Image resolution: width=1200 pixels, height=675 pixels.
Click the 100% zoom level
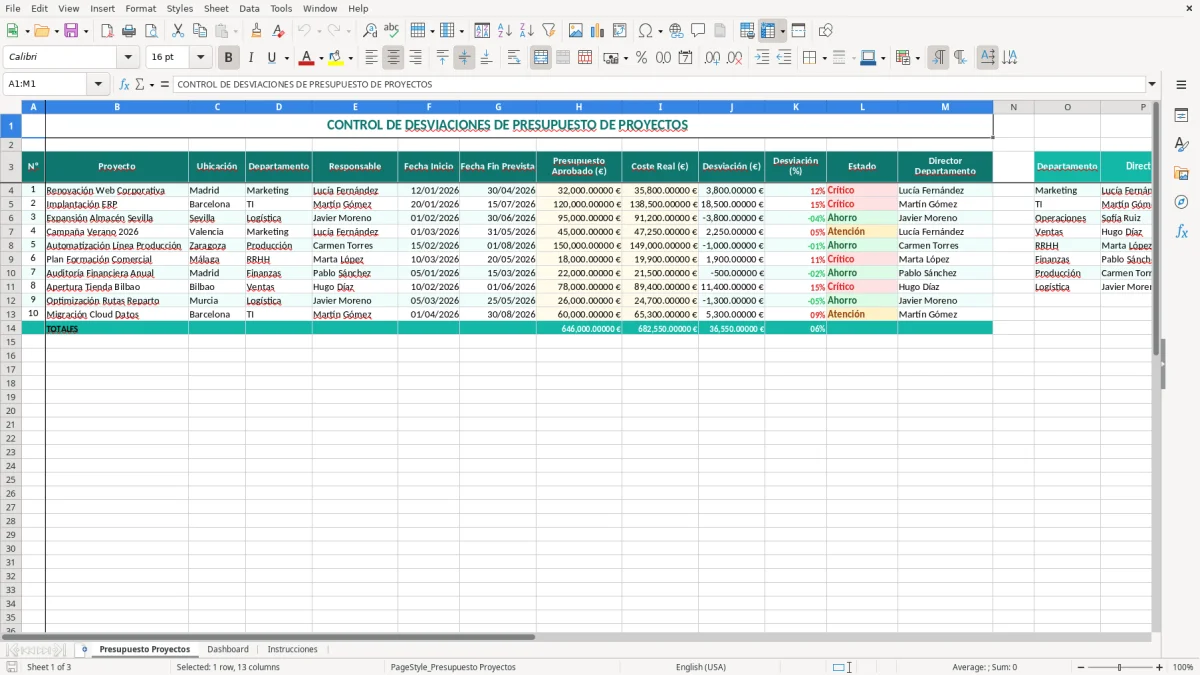tap(1183, 667)
